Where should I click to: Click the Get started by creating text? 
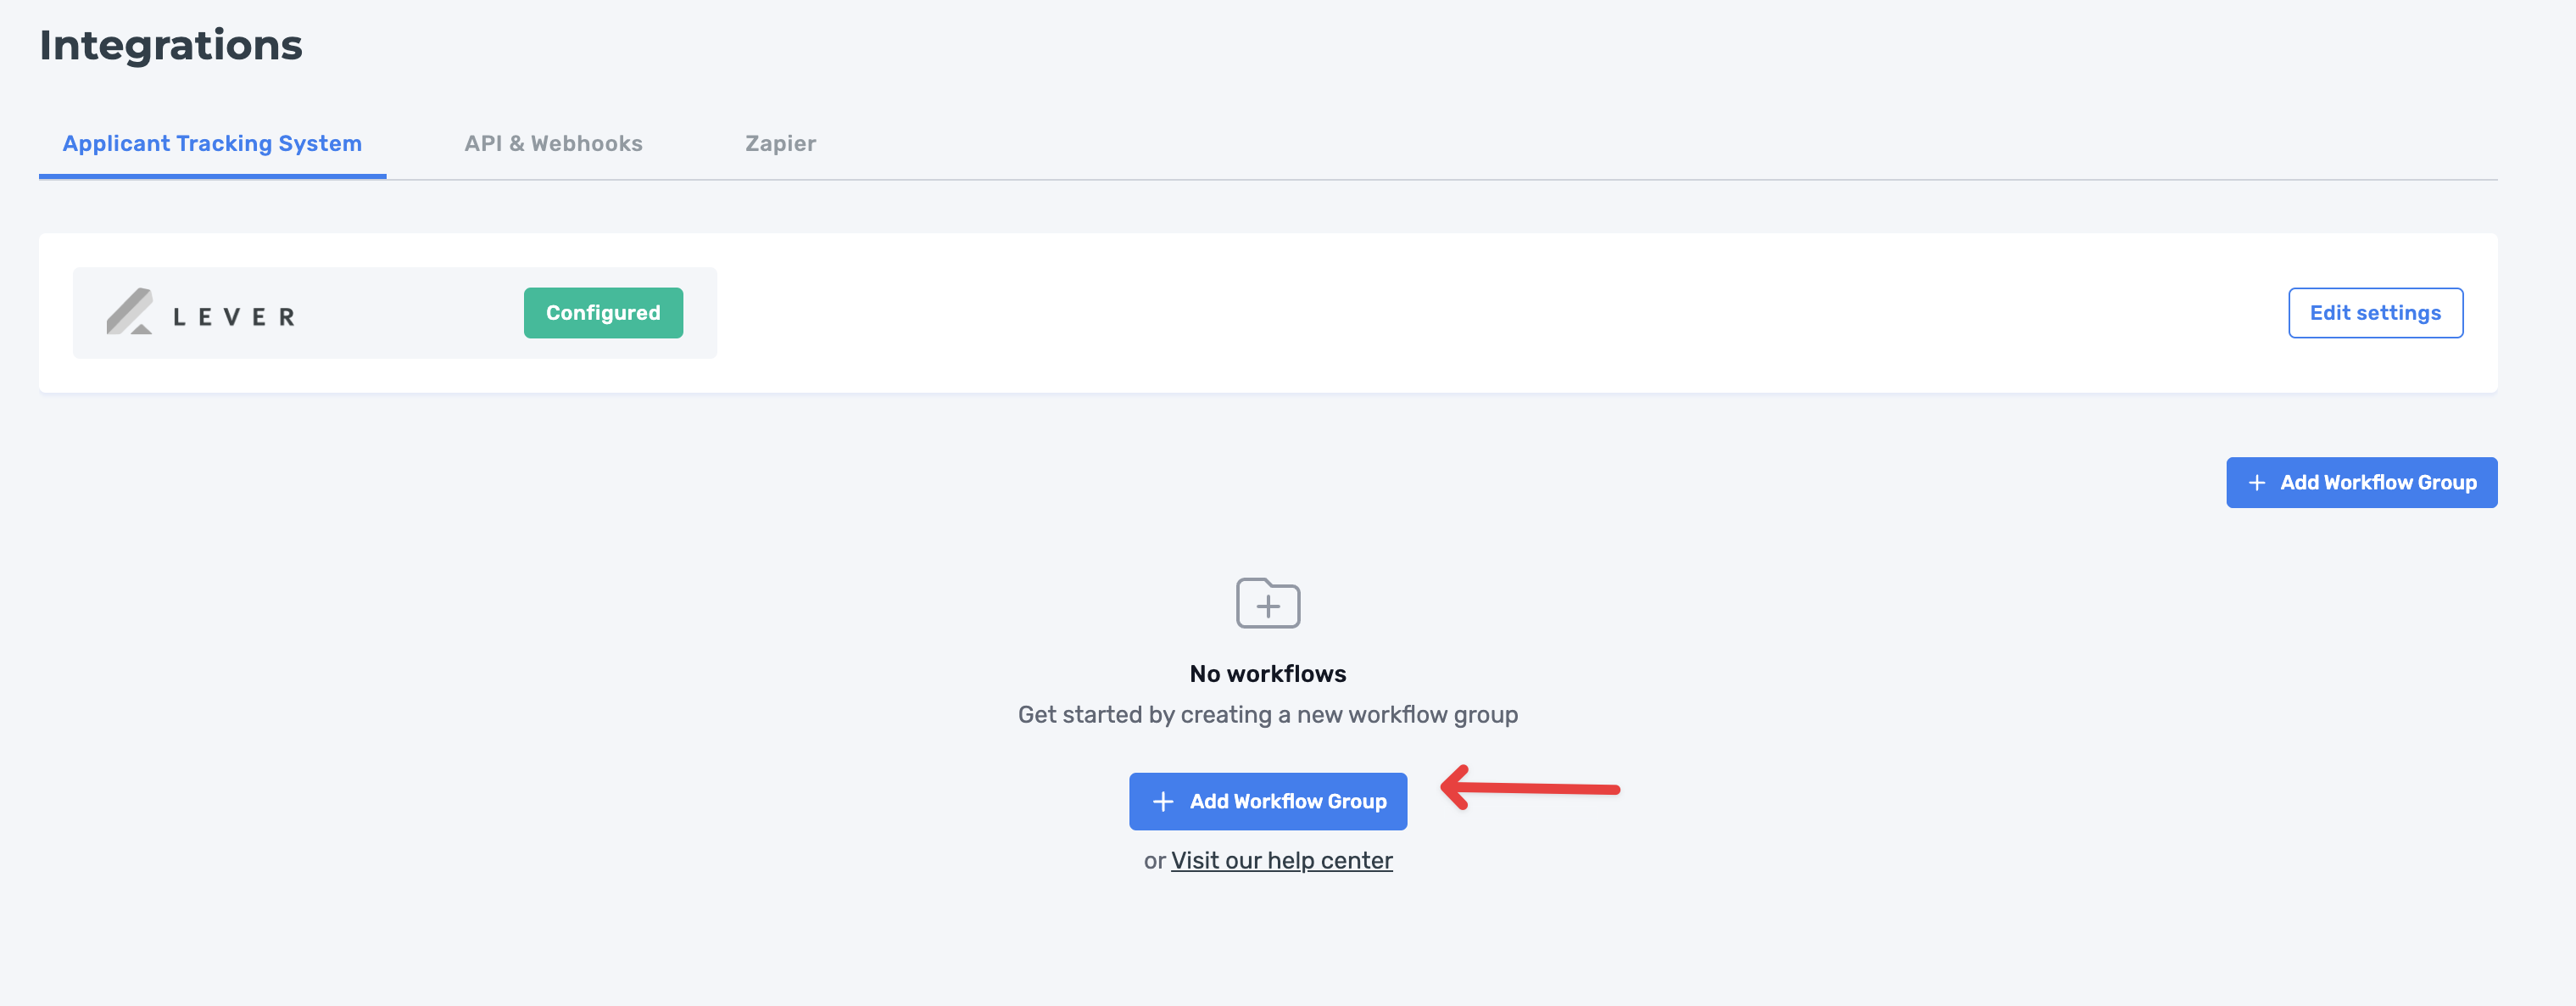1268,715
